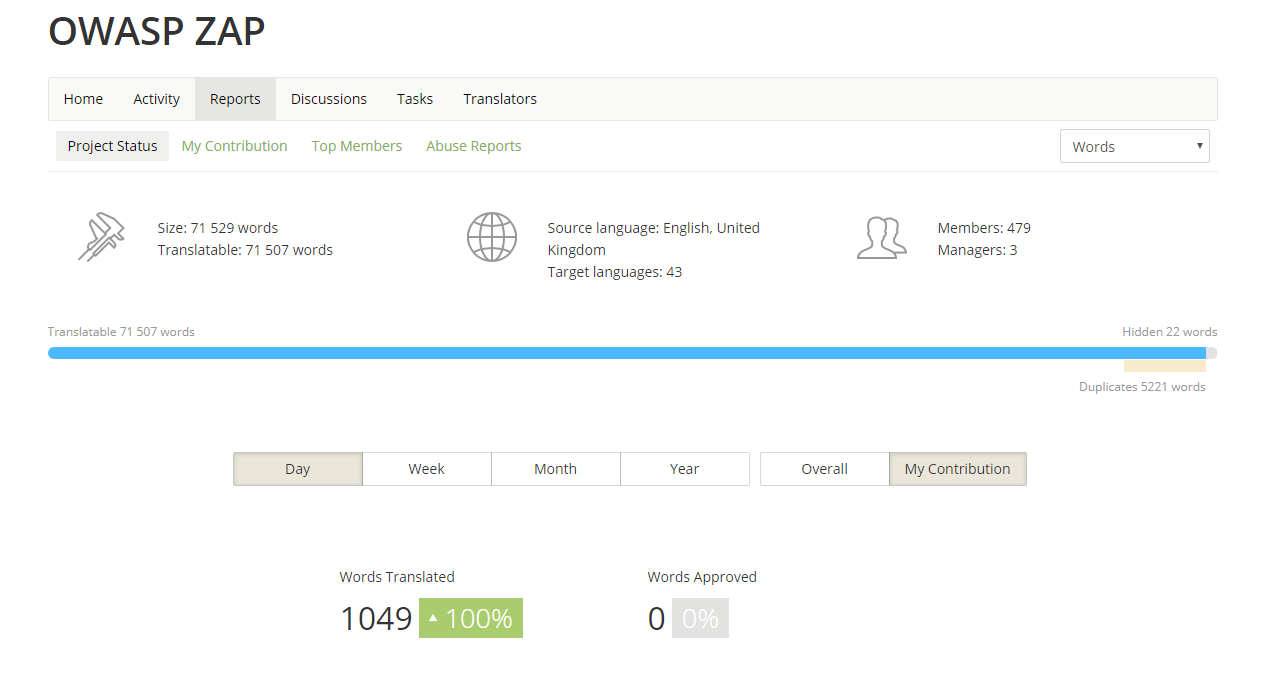1286x684 pixels.
Task: Click the caliper size icon
Action: pyautogui.click(x=102, y=238)
